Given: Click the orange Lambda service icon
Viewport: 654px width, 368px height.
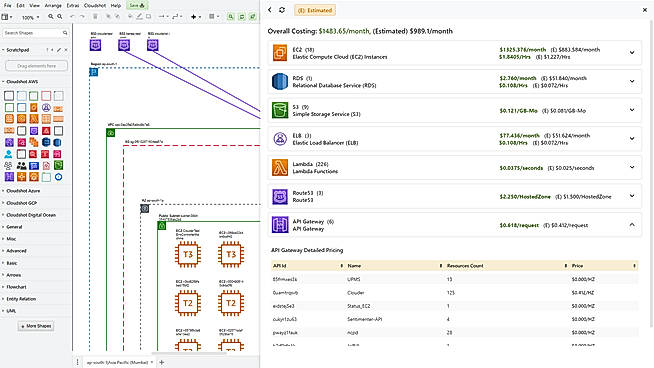Looking at the screenshot, I should pyautogui.click(x=280, y=167).
